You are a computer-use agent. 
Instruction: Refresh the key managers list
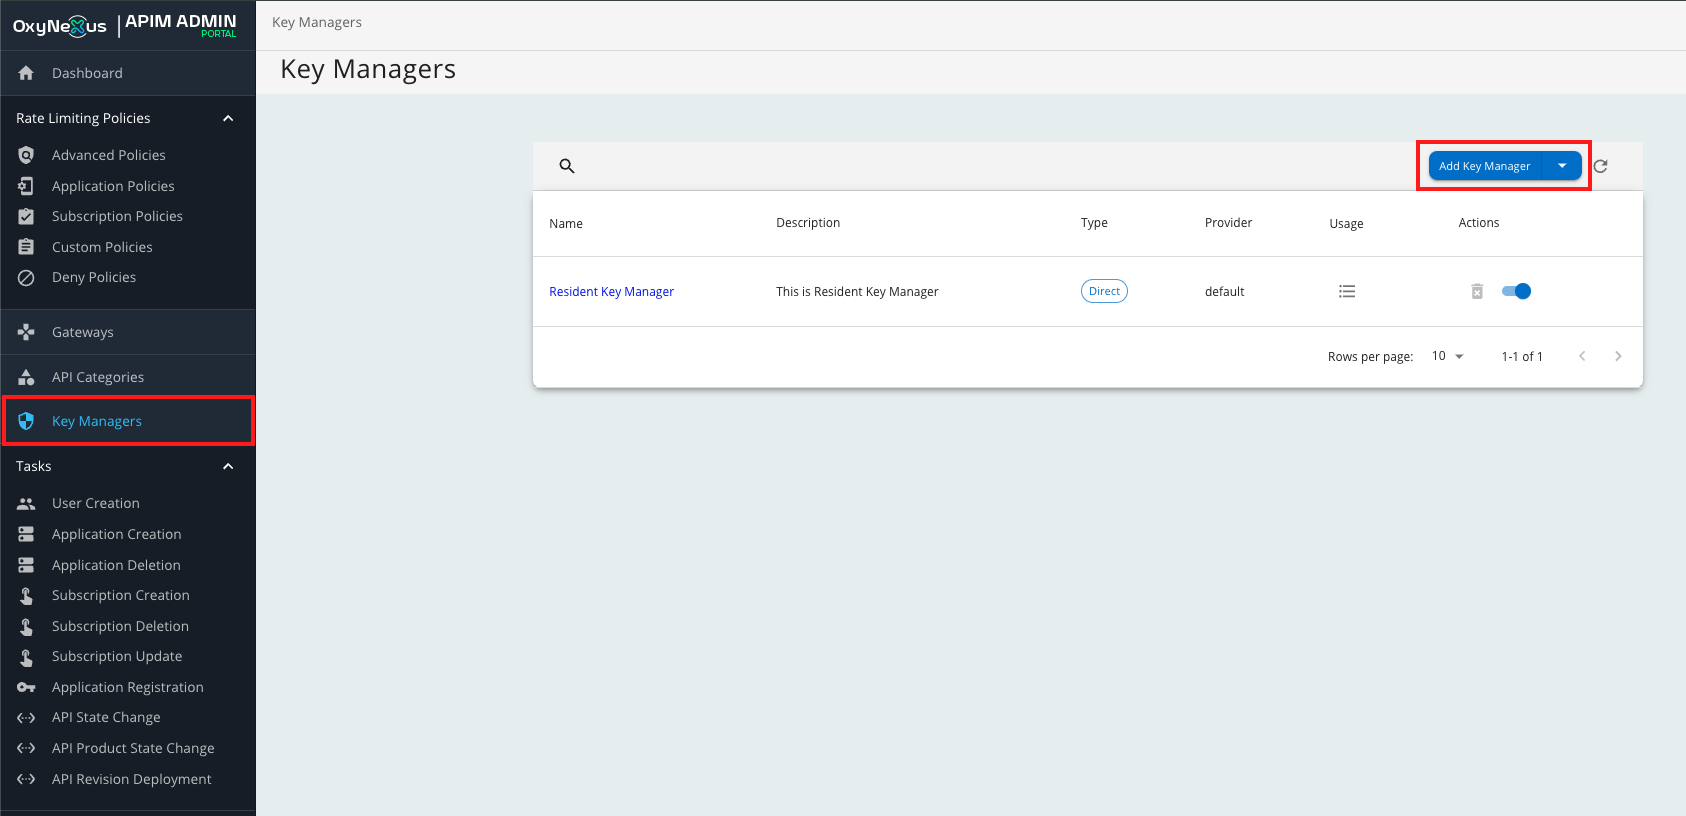1600,166
